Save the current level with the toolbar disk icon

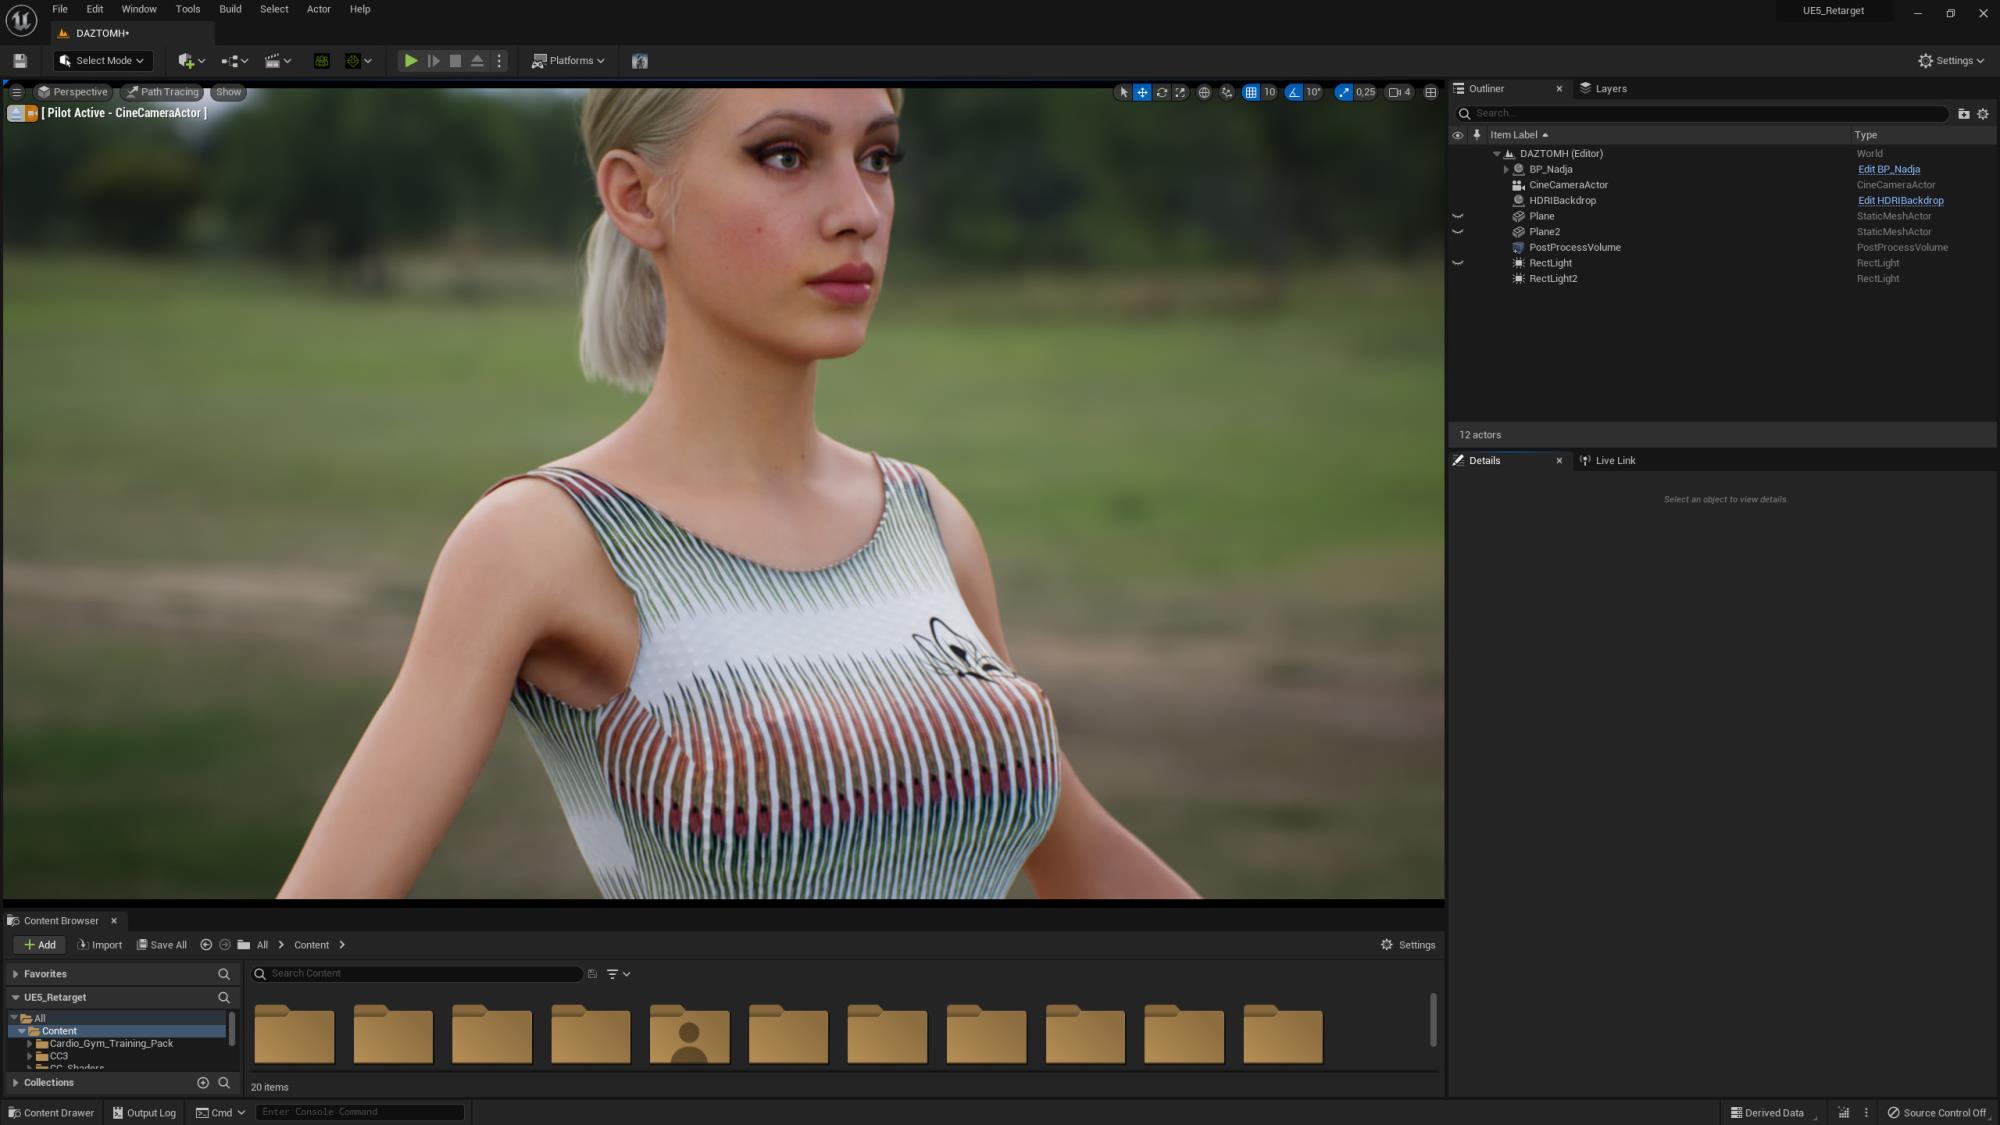pos(19,61)
